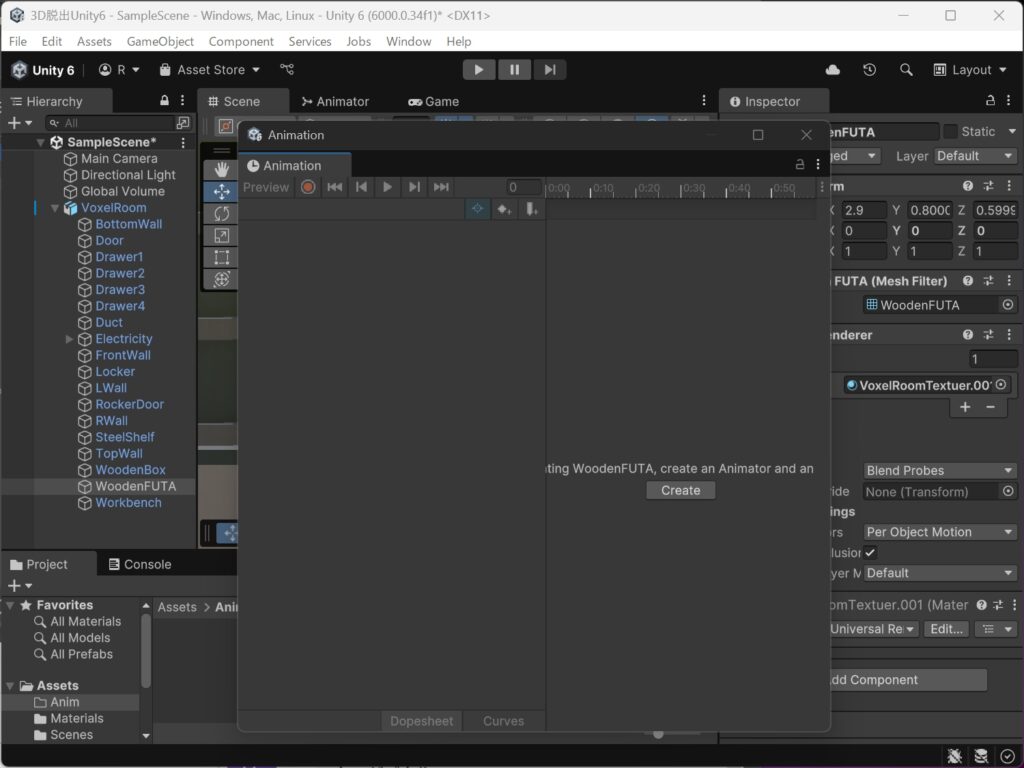Viewport: 1024px width, 768px height.
Task: Open the Undo History icon
Action: tap(869, 70)
